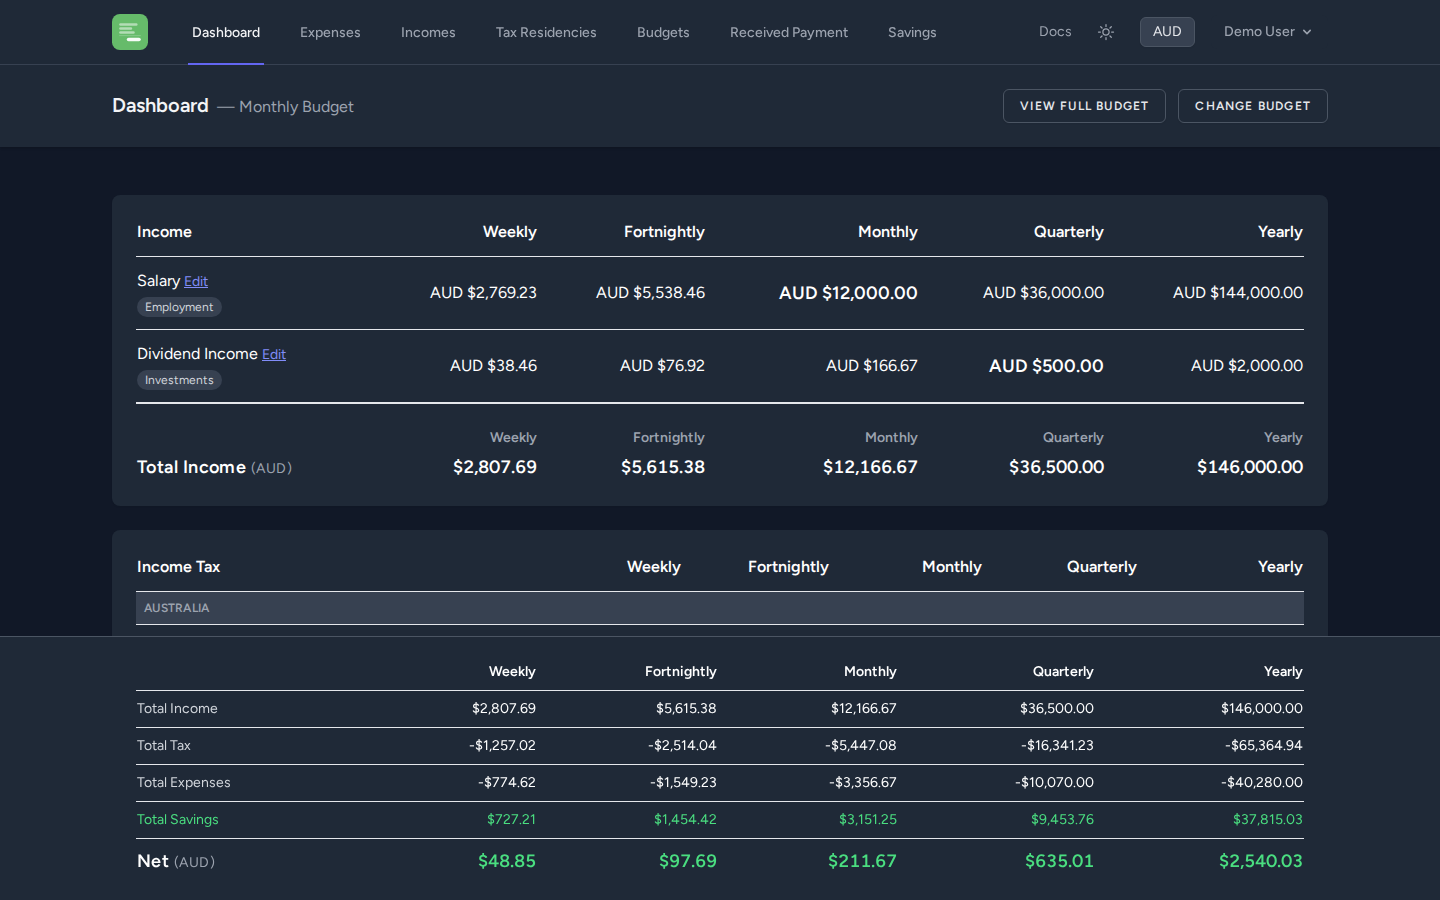Click the Investments category tag
This screenshot has height=900, width=1440.
(179, 380)
